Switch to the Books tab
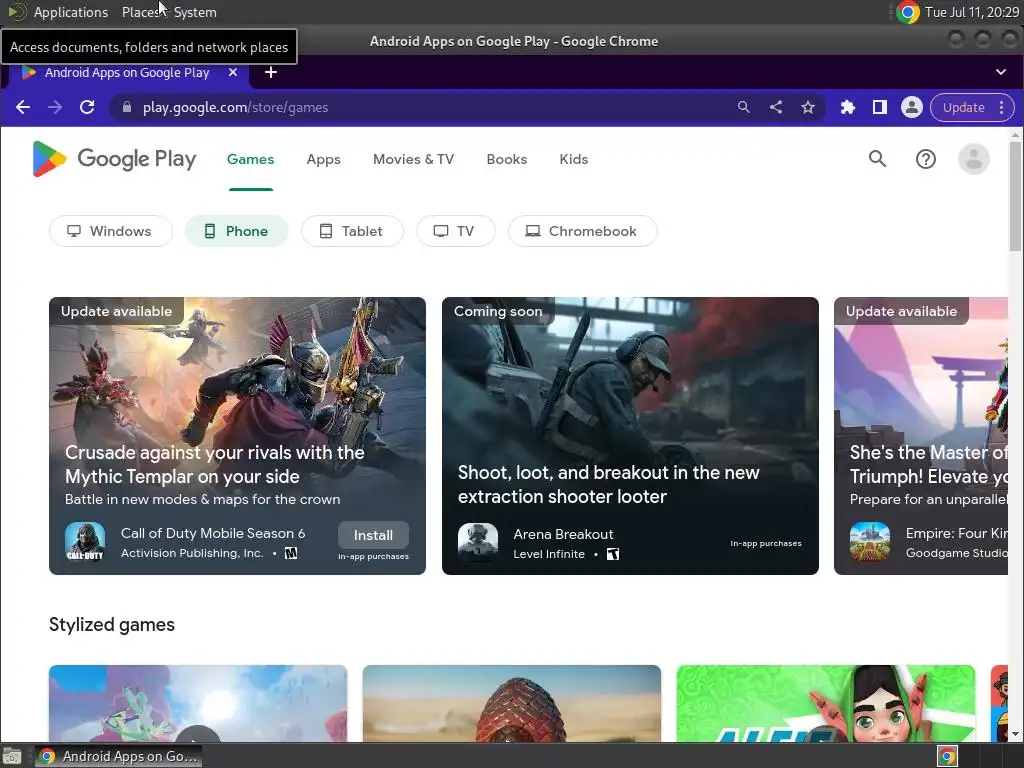Screen dimensions: 1024x768 [x=507, y=159]
